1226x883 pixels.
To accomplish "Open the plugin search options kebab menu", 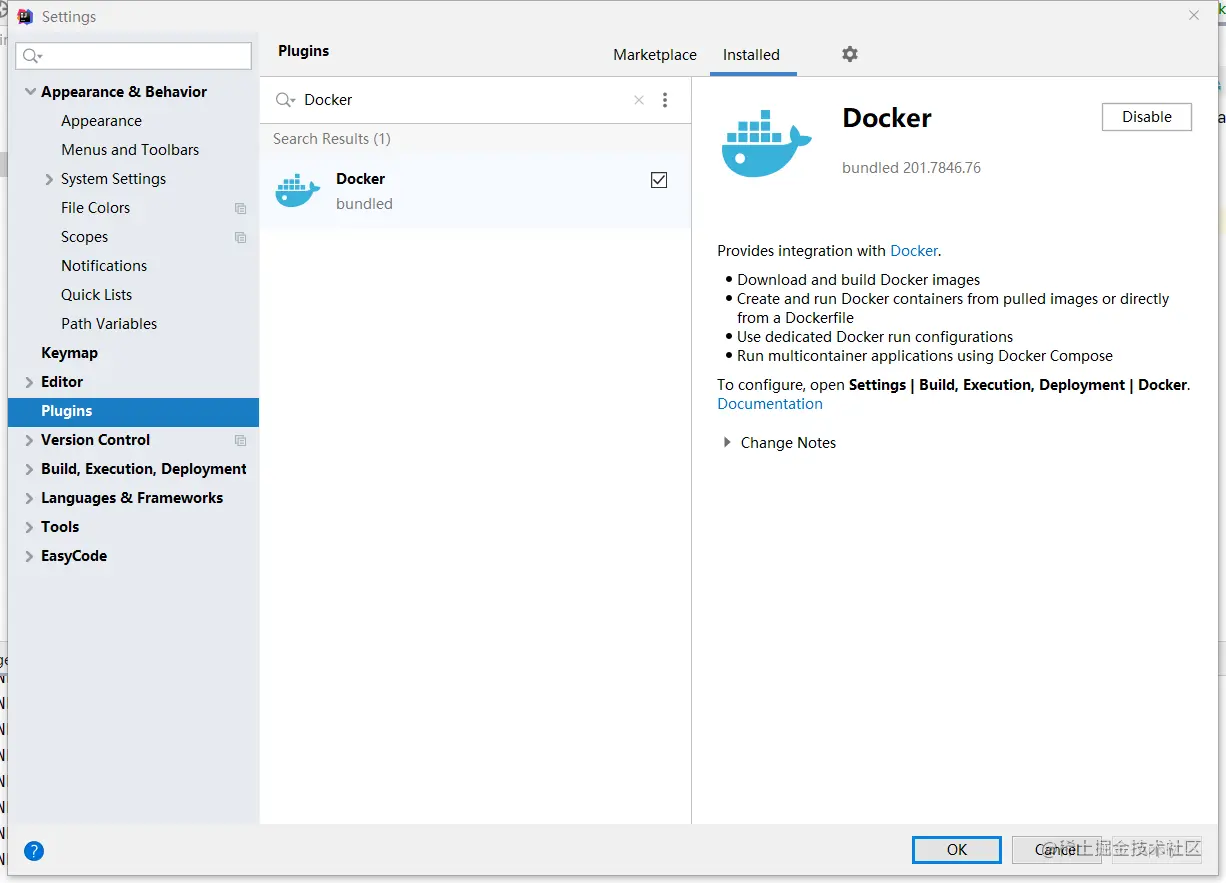I will [x=665, y=100].
